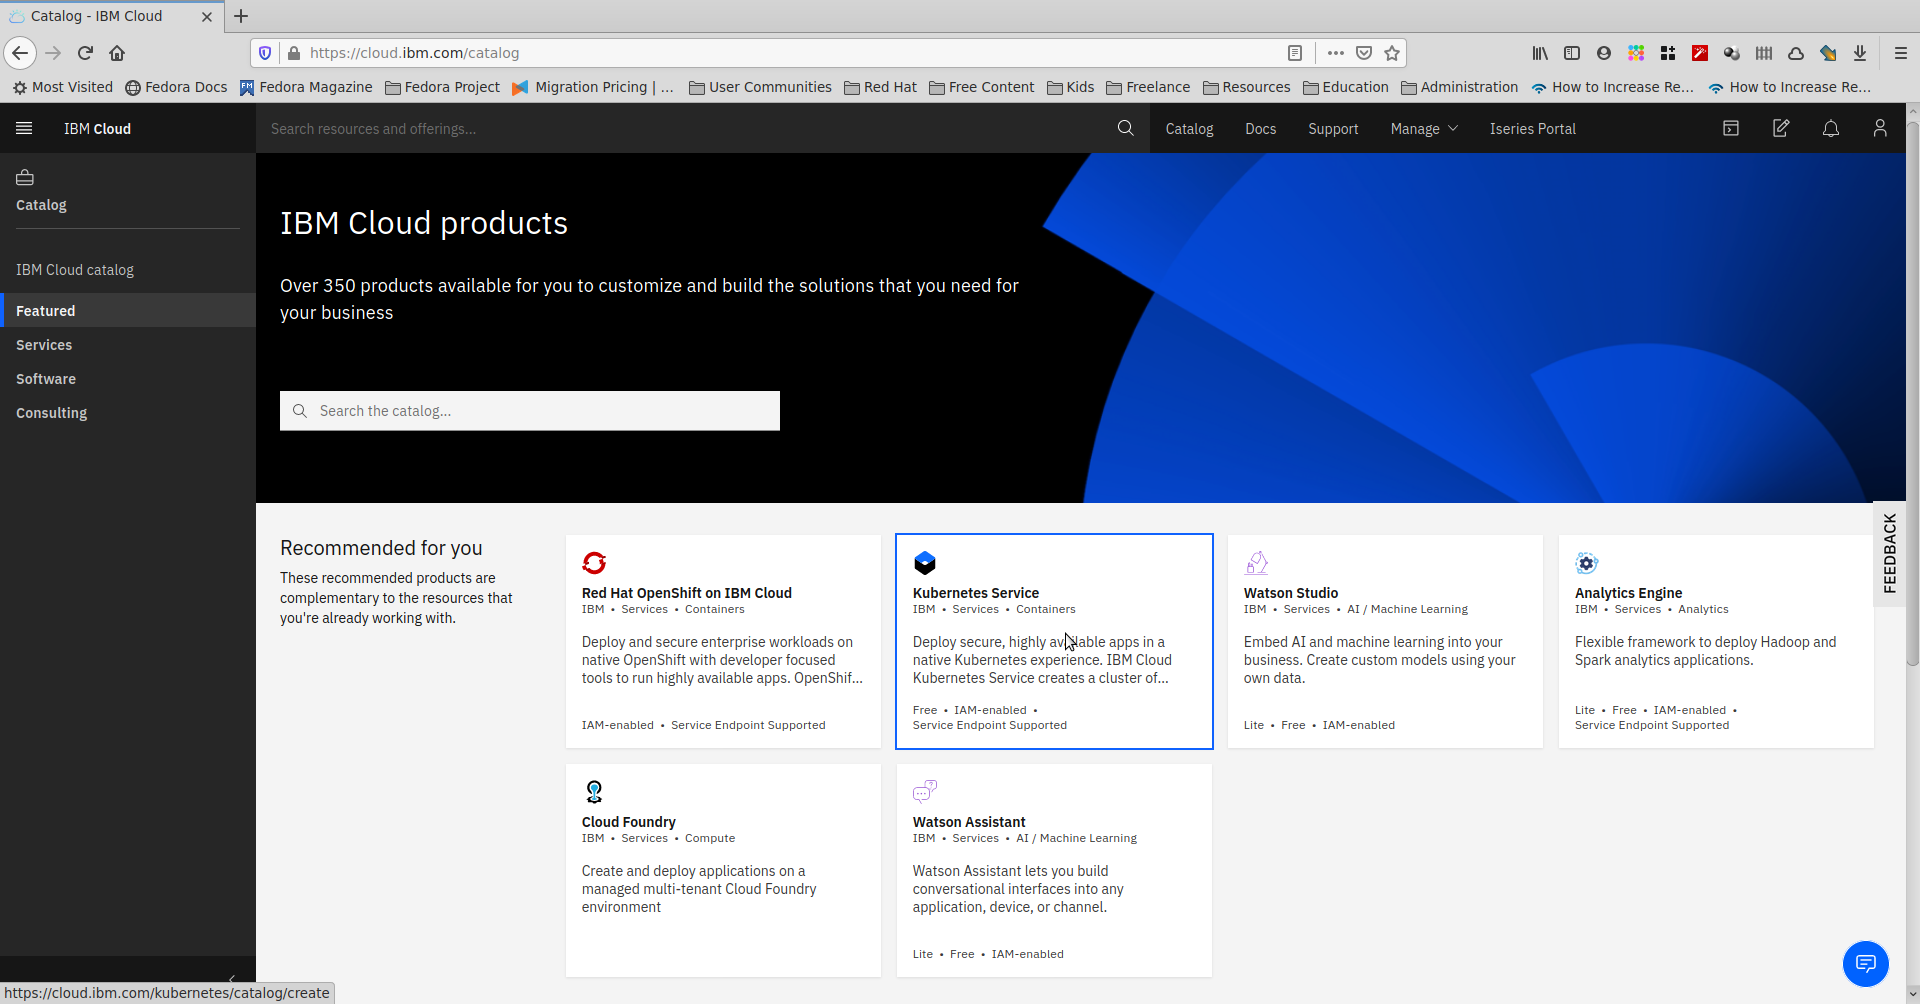Open the Administration bookmarks folder
Screen dimensions: 1920x1004
point(1459,87)
